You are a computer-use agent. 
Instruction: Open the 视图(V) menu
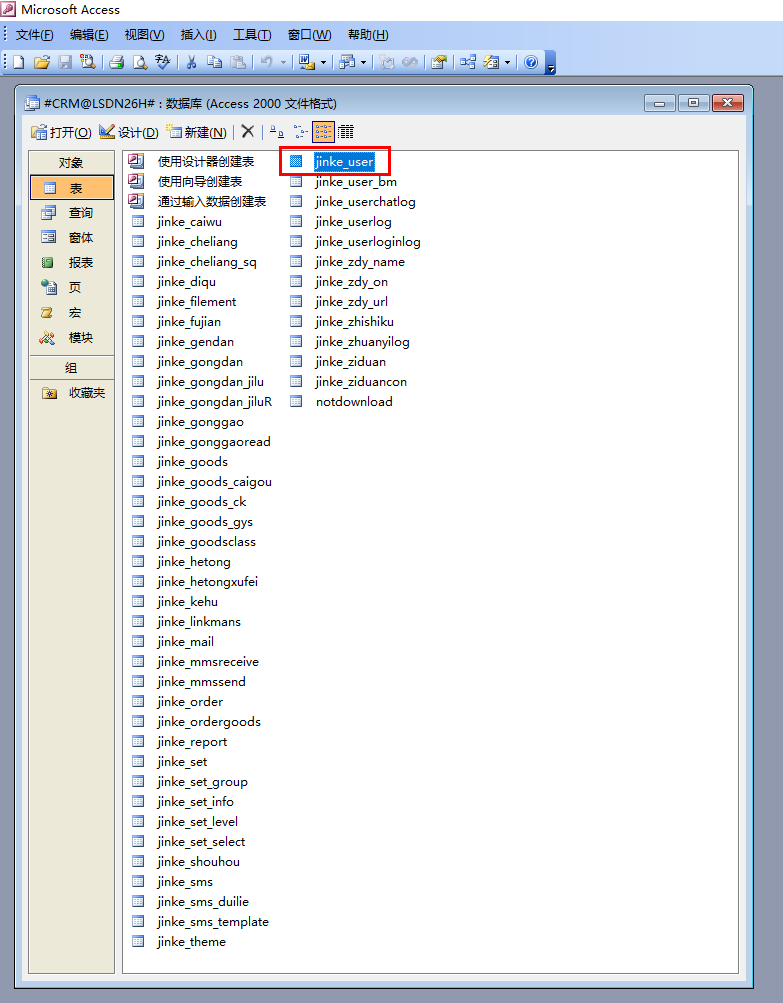(144, 35)
